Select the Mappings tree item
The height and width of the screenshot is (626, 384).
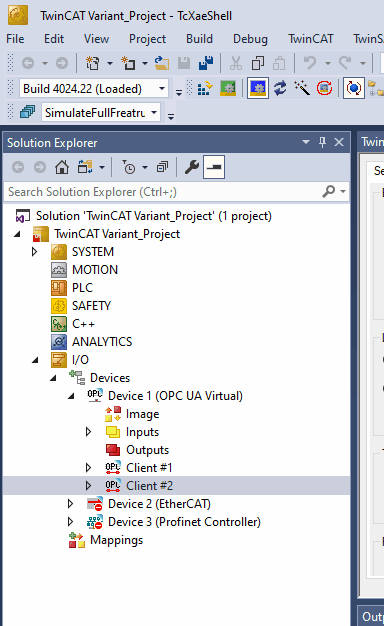pyautogui.click(x=116, y=540)
